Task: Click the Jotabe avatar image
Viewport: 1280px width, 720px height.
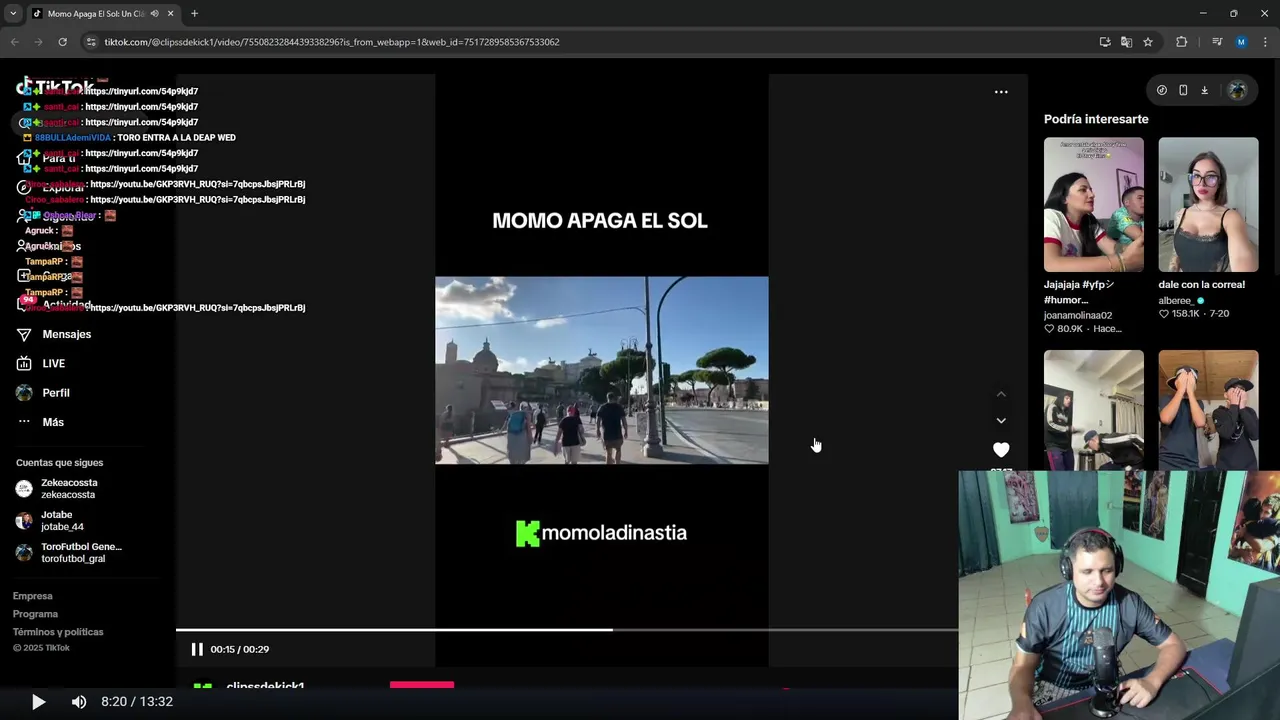Action: coord(24,521)
